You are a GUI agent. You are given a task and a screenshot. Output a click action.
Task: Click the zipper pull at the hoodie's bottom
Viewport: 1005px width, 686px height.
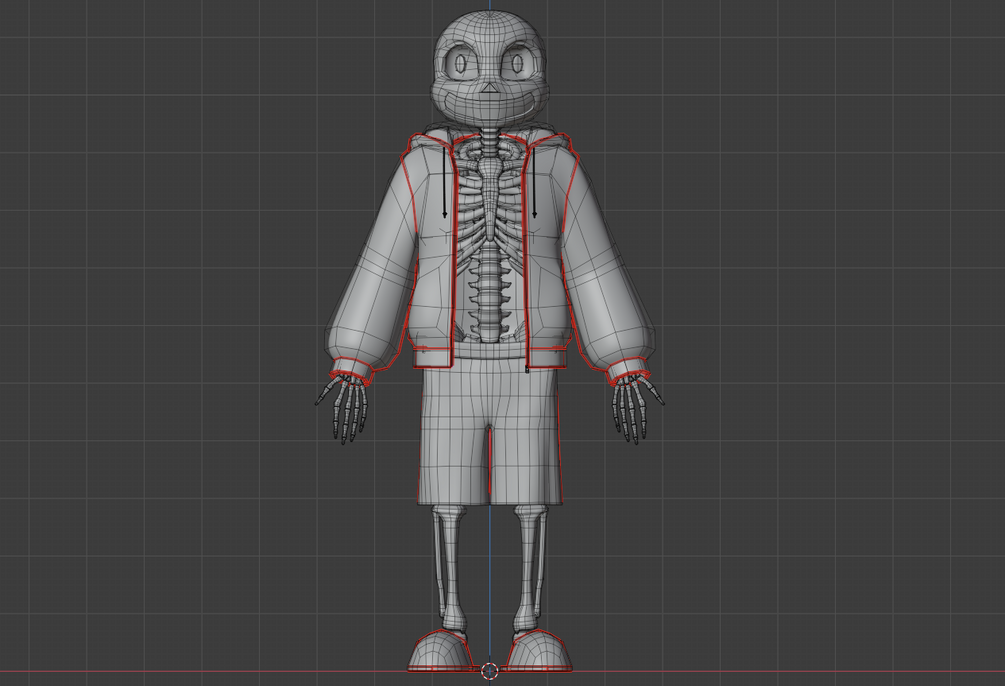click(x=527, y=369)
